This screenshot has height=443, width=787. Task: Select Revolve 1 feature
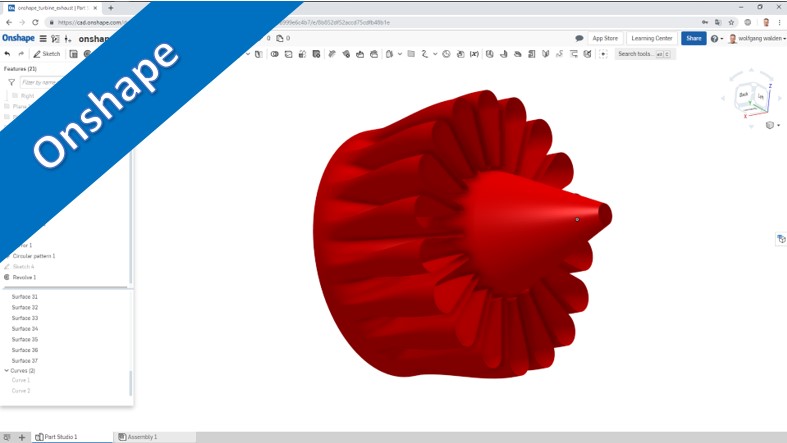pos(24,277)
